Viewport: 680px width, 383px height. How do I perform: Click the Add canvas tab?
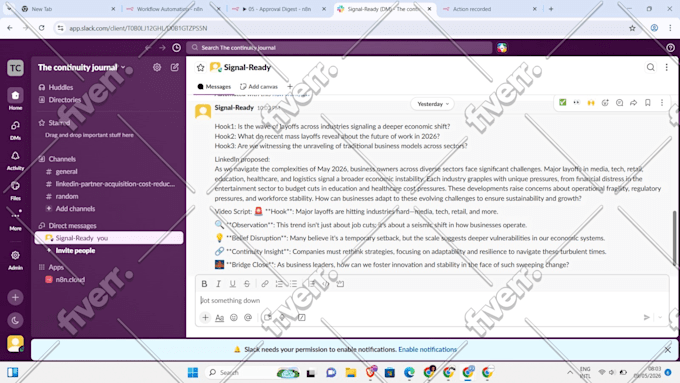[259, 87]
